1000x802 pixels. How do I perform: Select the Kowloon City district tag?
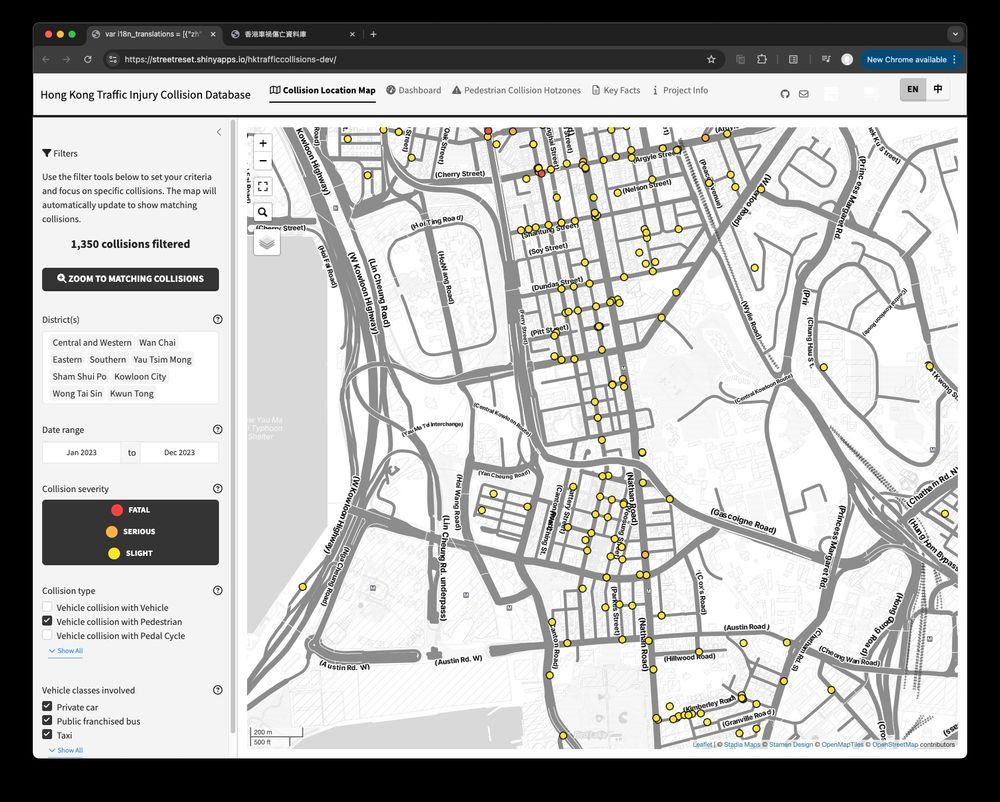[x=140, y=377]
